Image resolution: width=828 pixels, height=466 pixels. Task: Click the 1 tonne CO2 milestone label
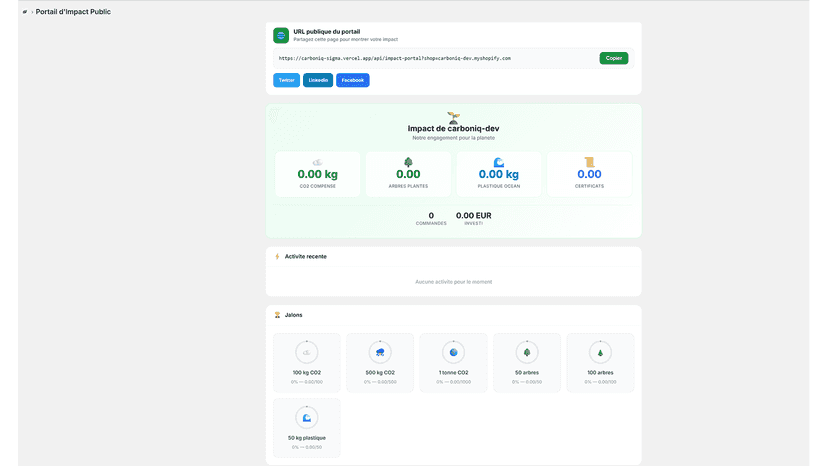click(454, 372)
